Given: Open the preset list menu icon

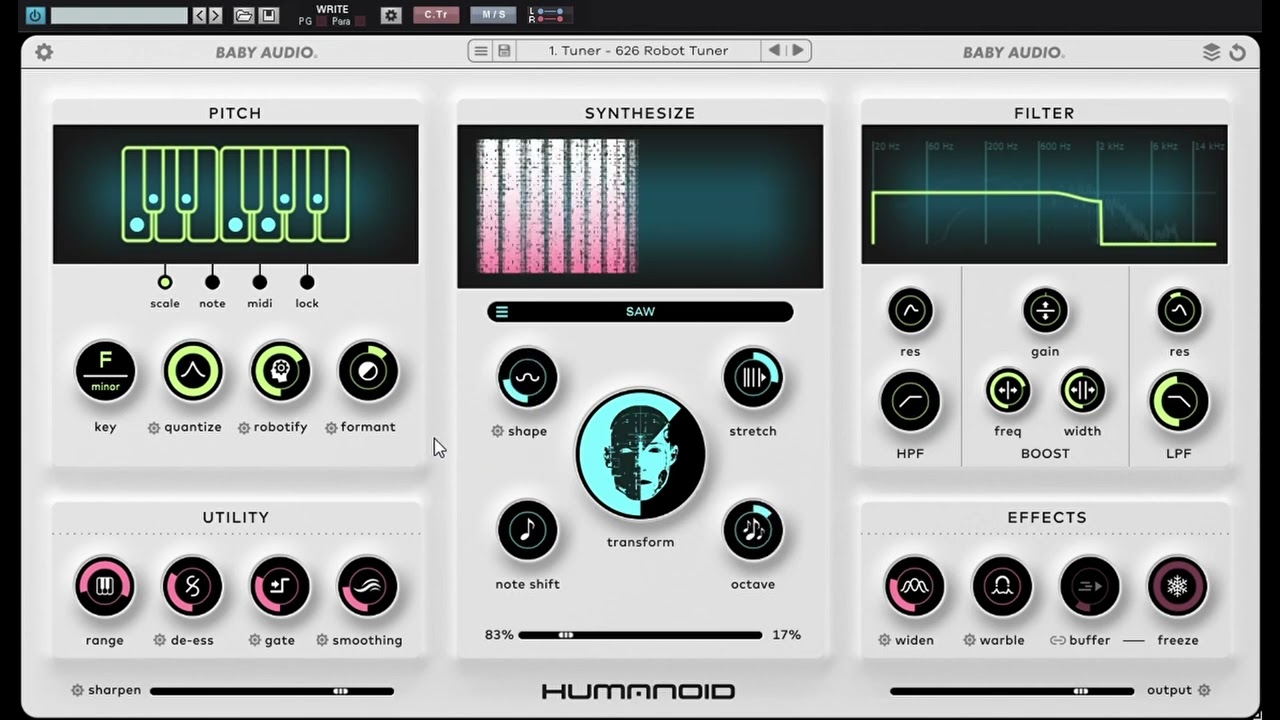Looking at the screenshot, I should 481,51.
